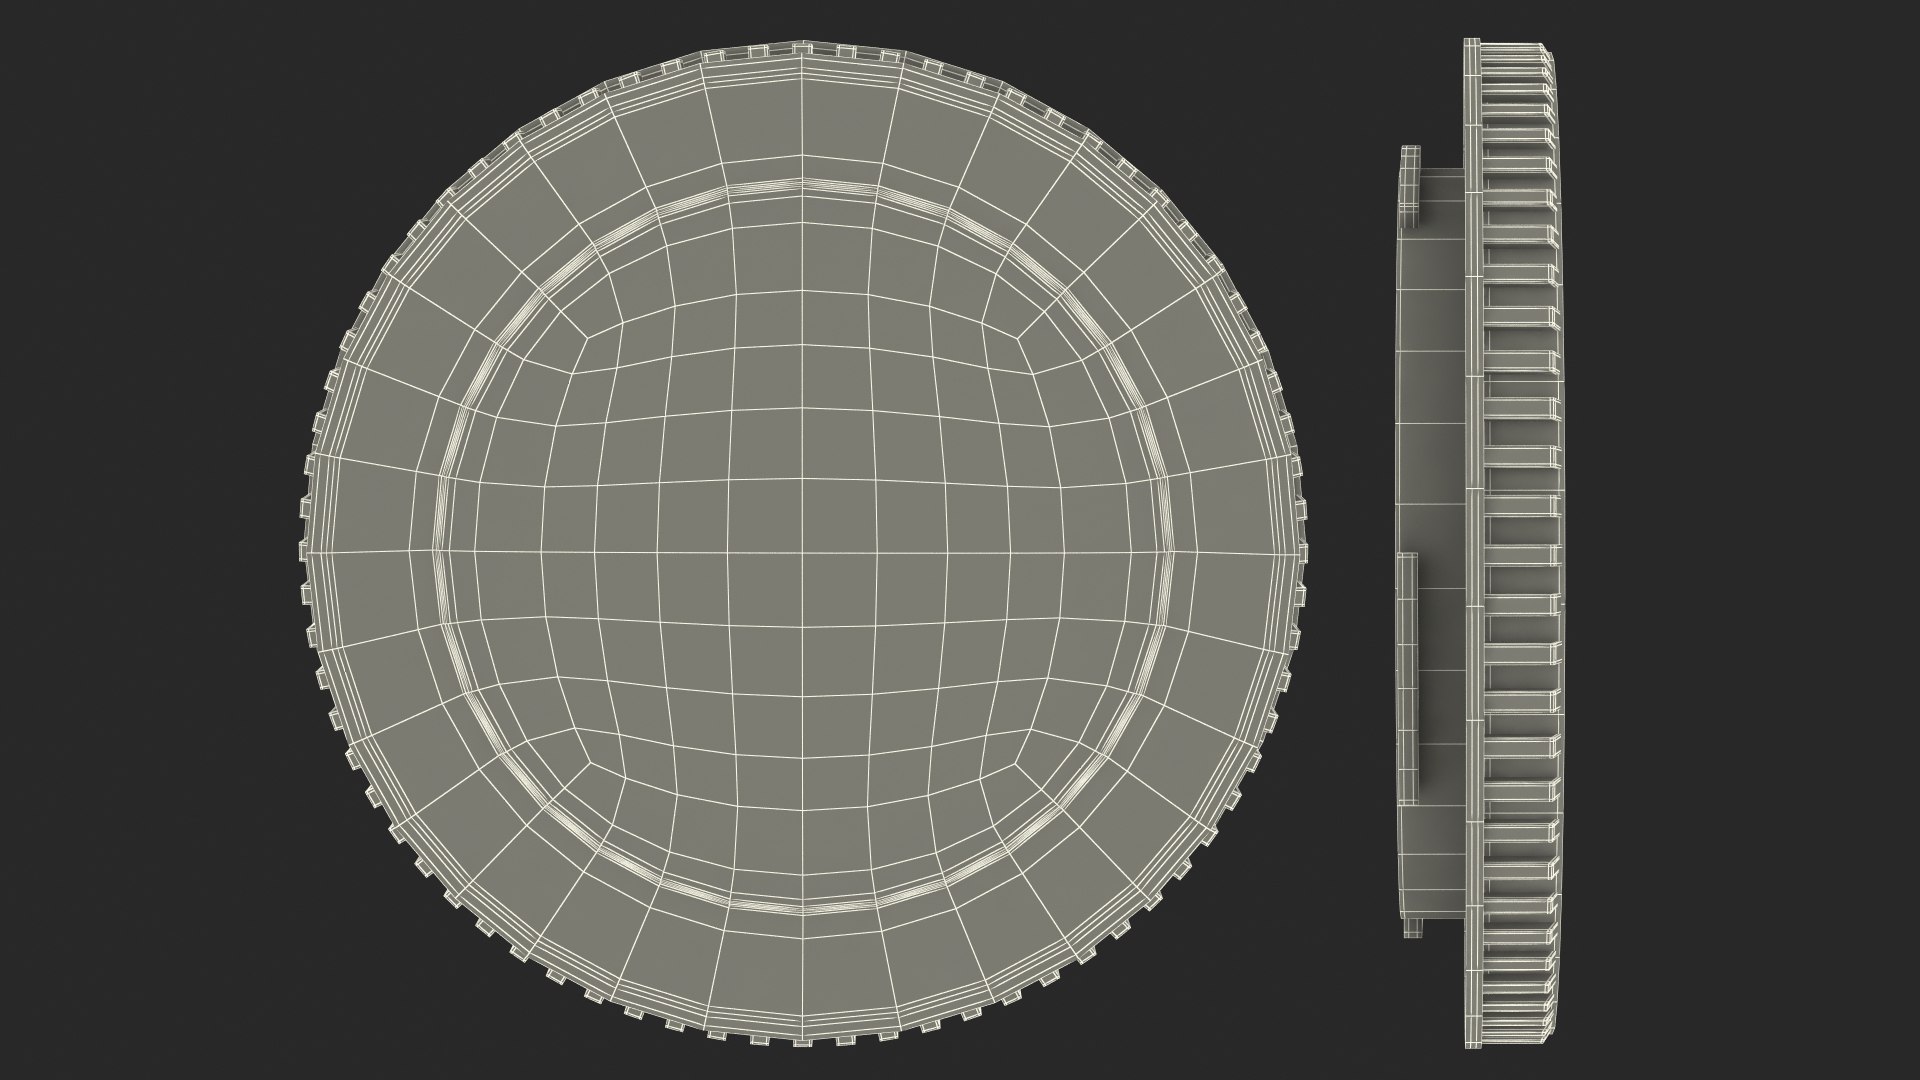Click the top edge tooth of the front disc
The height and width of the screenshot is (1080, 1920).
pyautogui.click(x=803, y=47)
